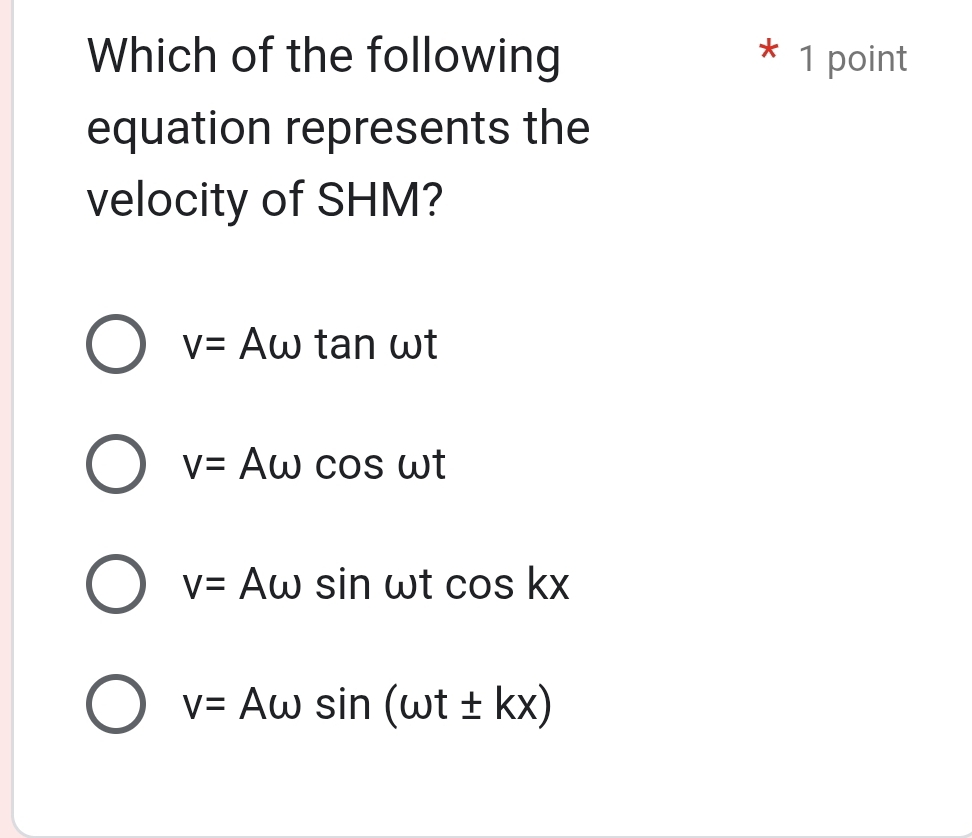The height and width of the screenshot is (838, 972).
Task: Click the word 'velocity' in the question
Action: tap(168, 201)
